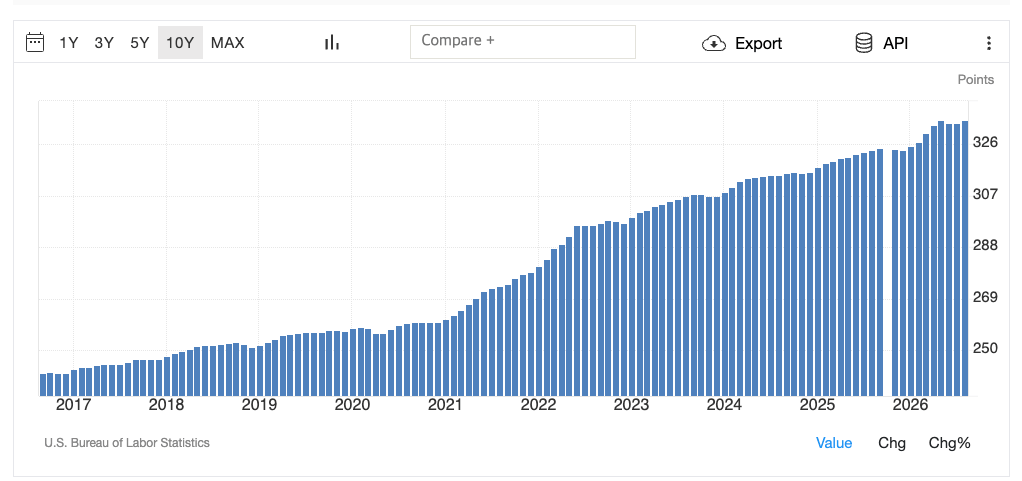Click the API text button
1022x481 pixels.
(896, 44)
